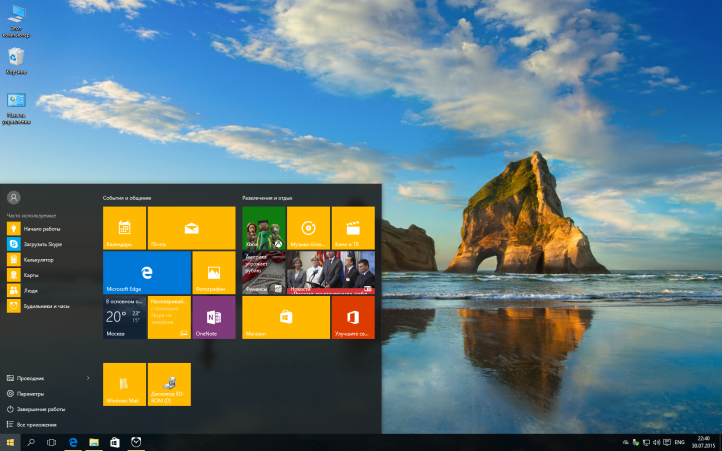Open Task View on the taskbar
Viewport: 722px width, 451px height.
(x=52, y=443)
